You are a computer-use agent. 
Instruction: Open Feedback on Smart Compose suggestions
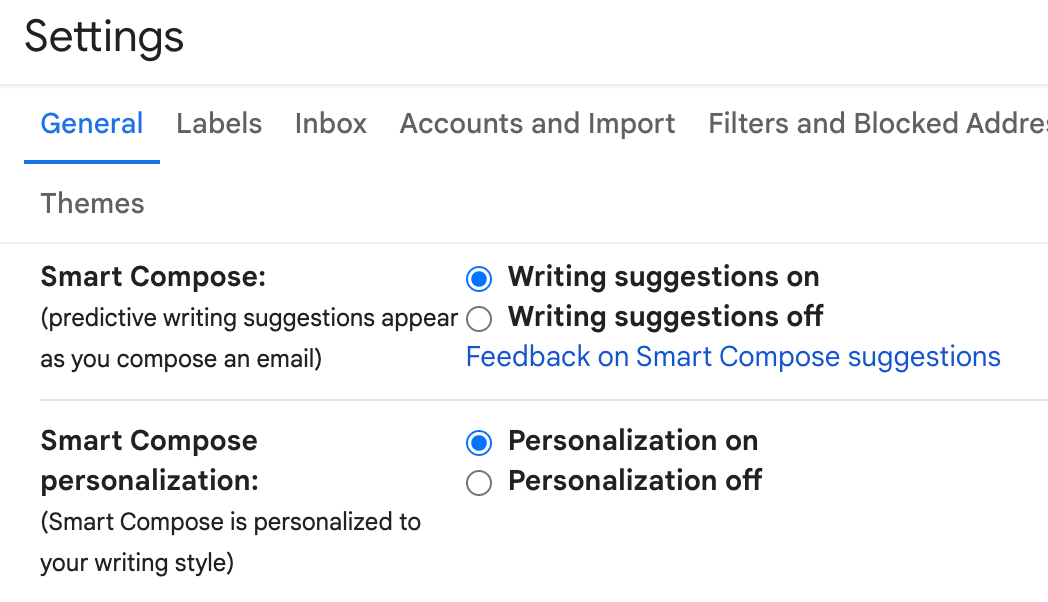coord(733,356)
